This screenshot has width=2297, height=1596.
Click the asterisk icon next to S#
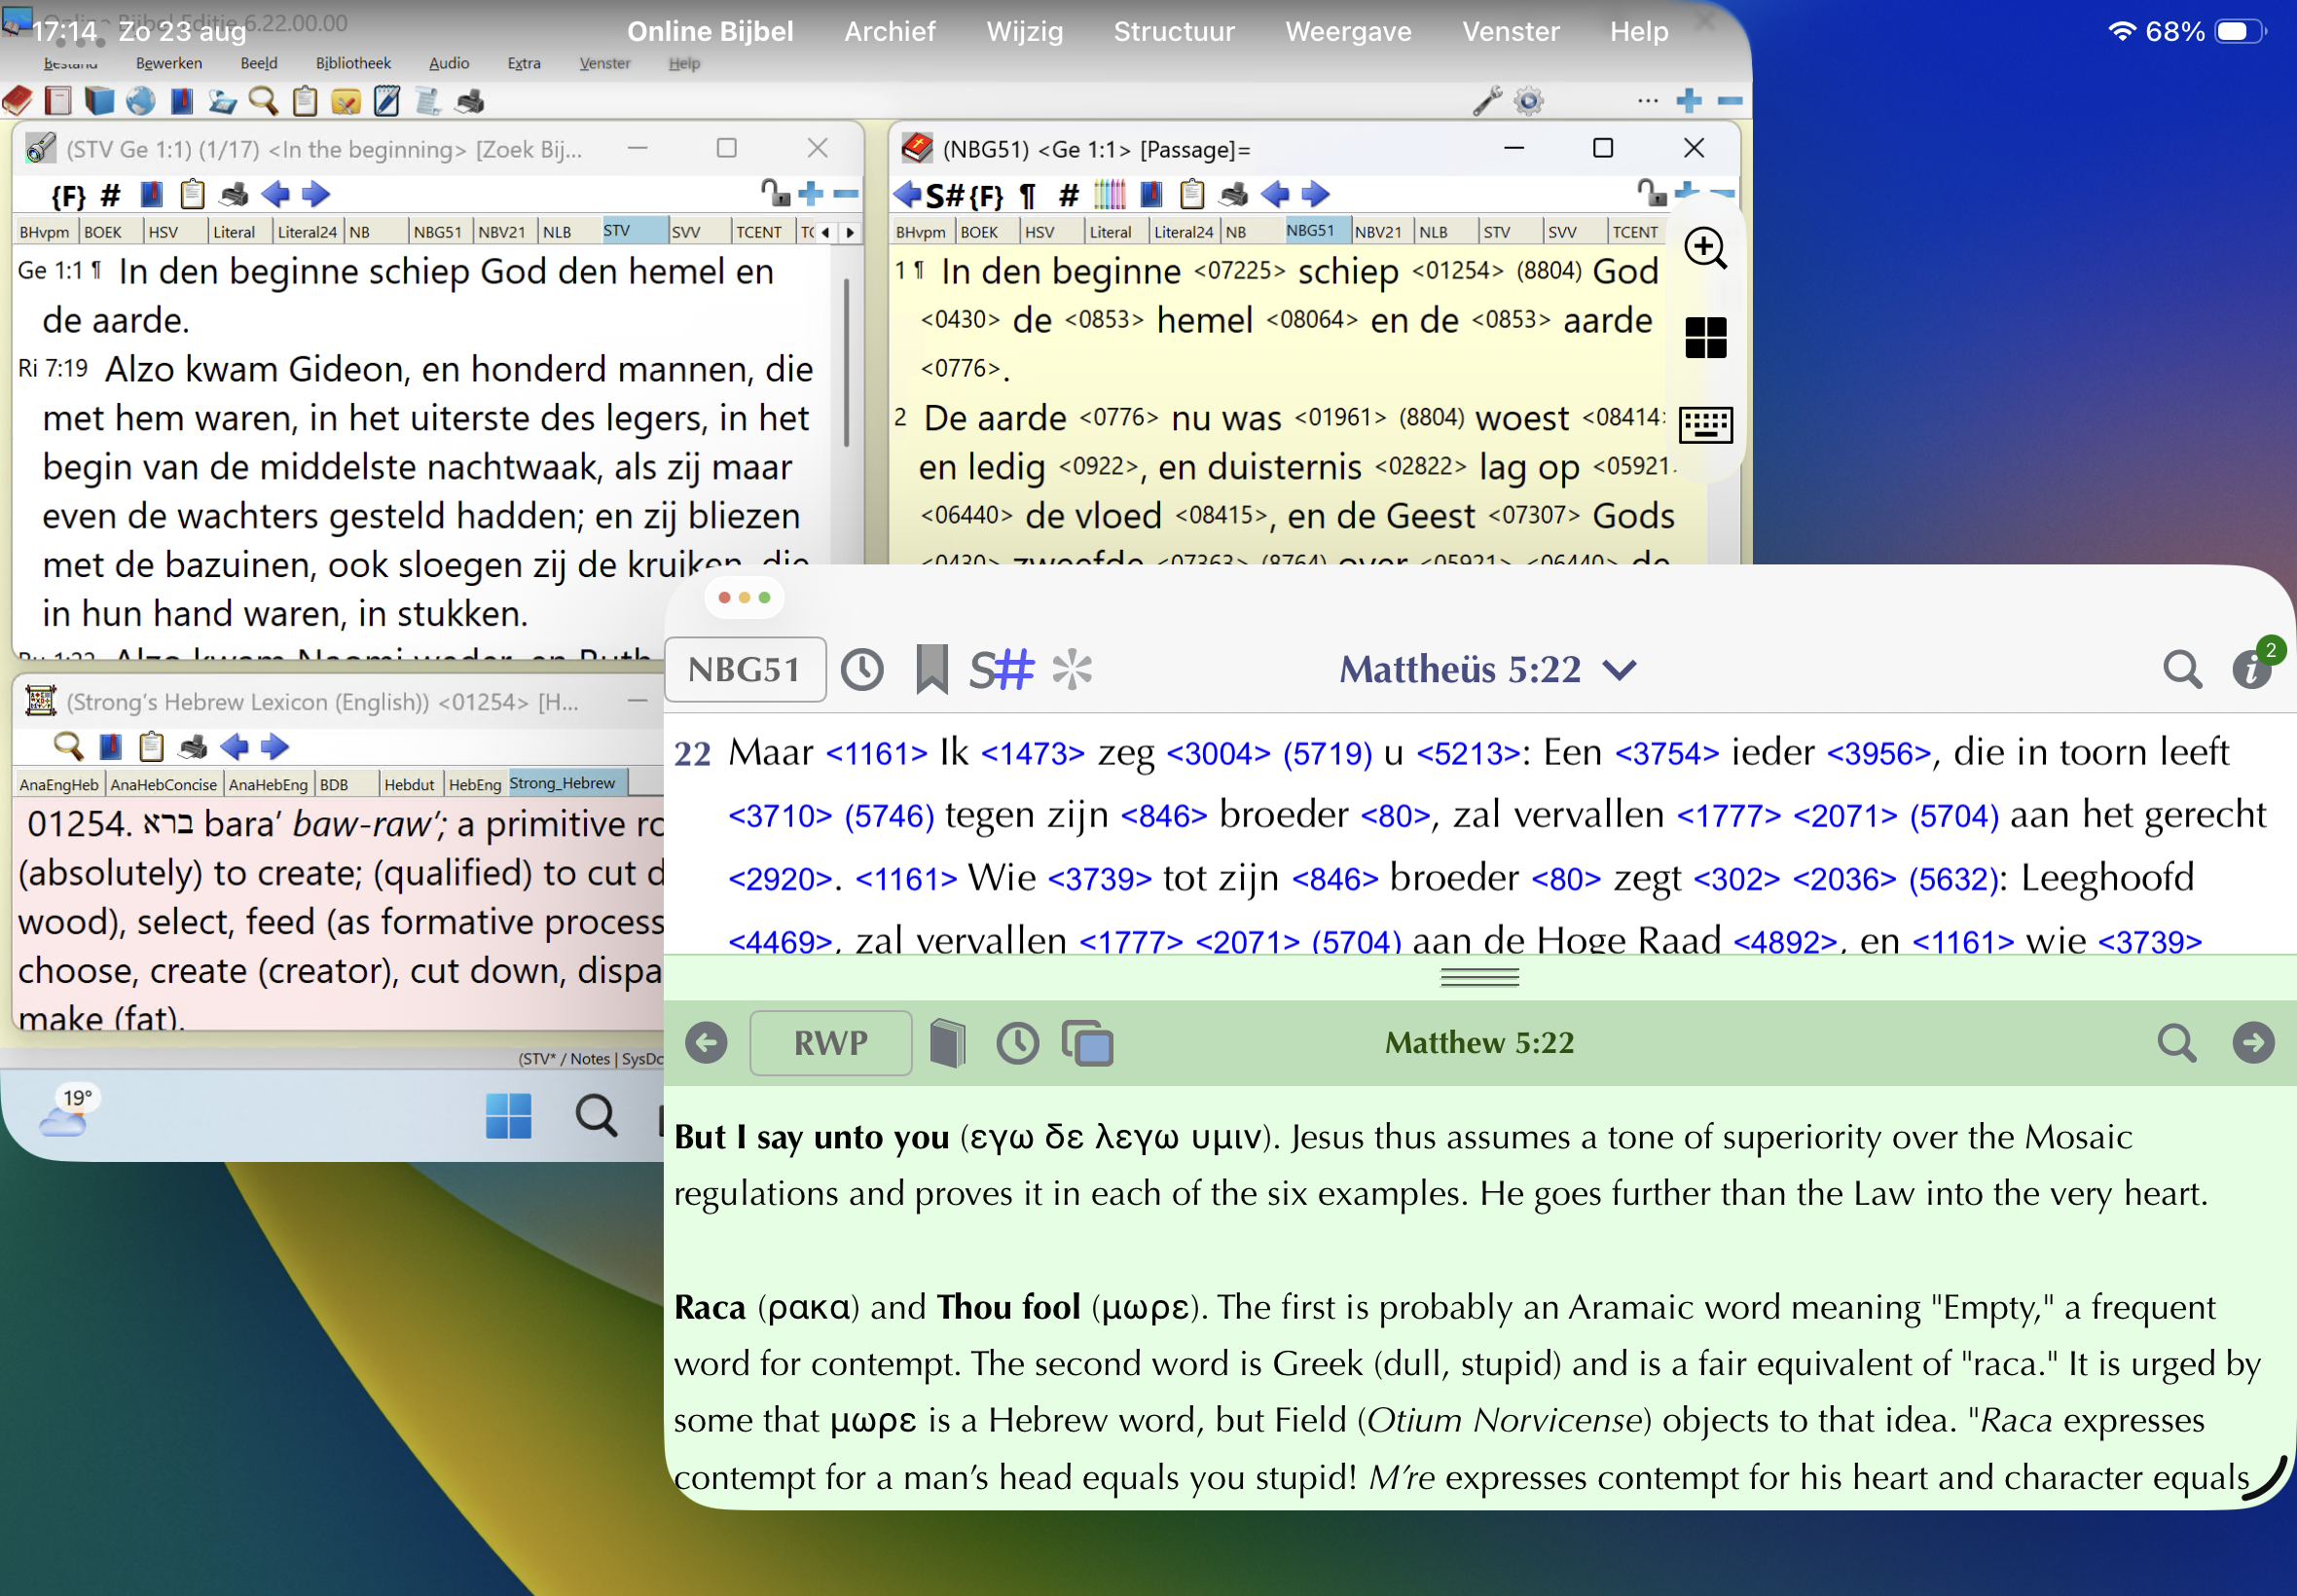click(1072, 670)
